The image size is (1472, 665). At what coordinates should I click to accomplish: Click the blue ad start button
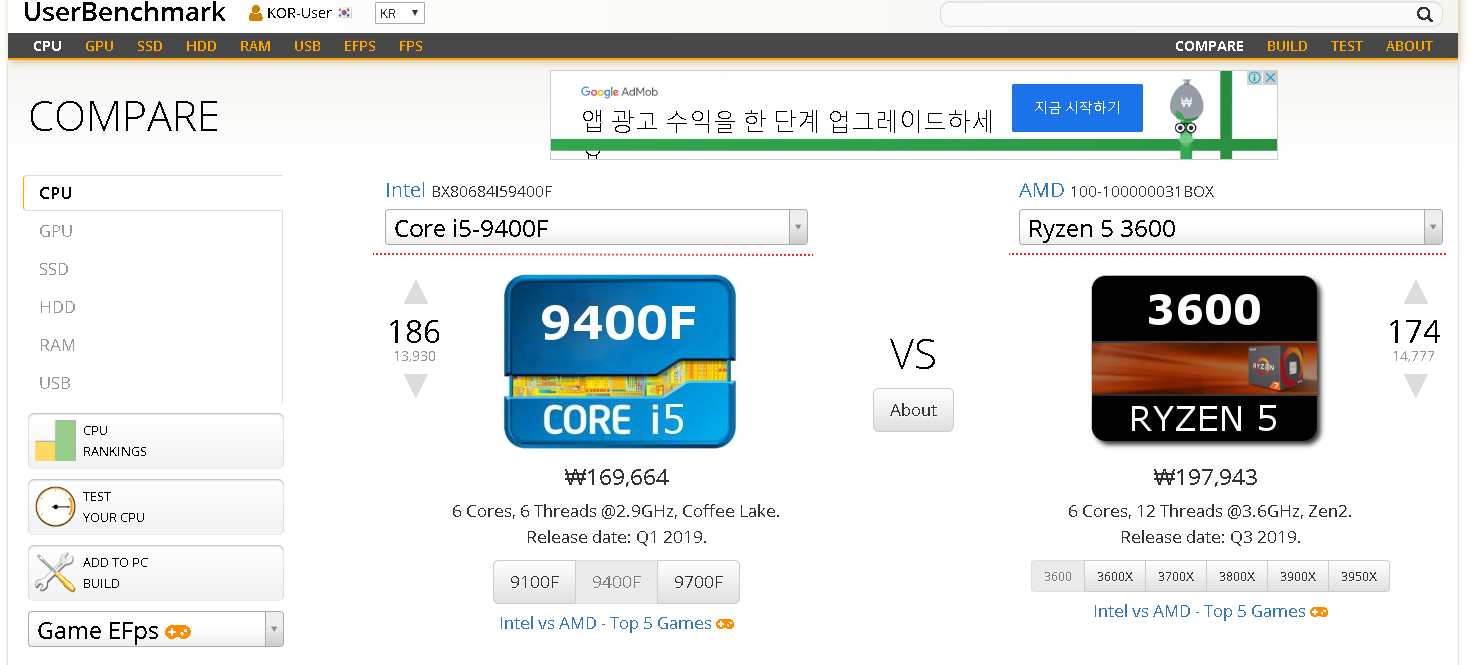pyautogui.click(x=1077, y=107)
